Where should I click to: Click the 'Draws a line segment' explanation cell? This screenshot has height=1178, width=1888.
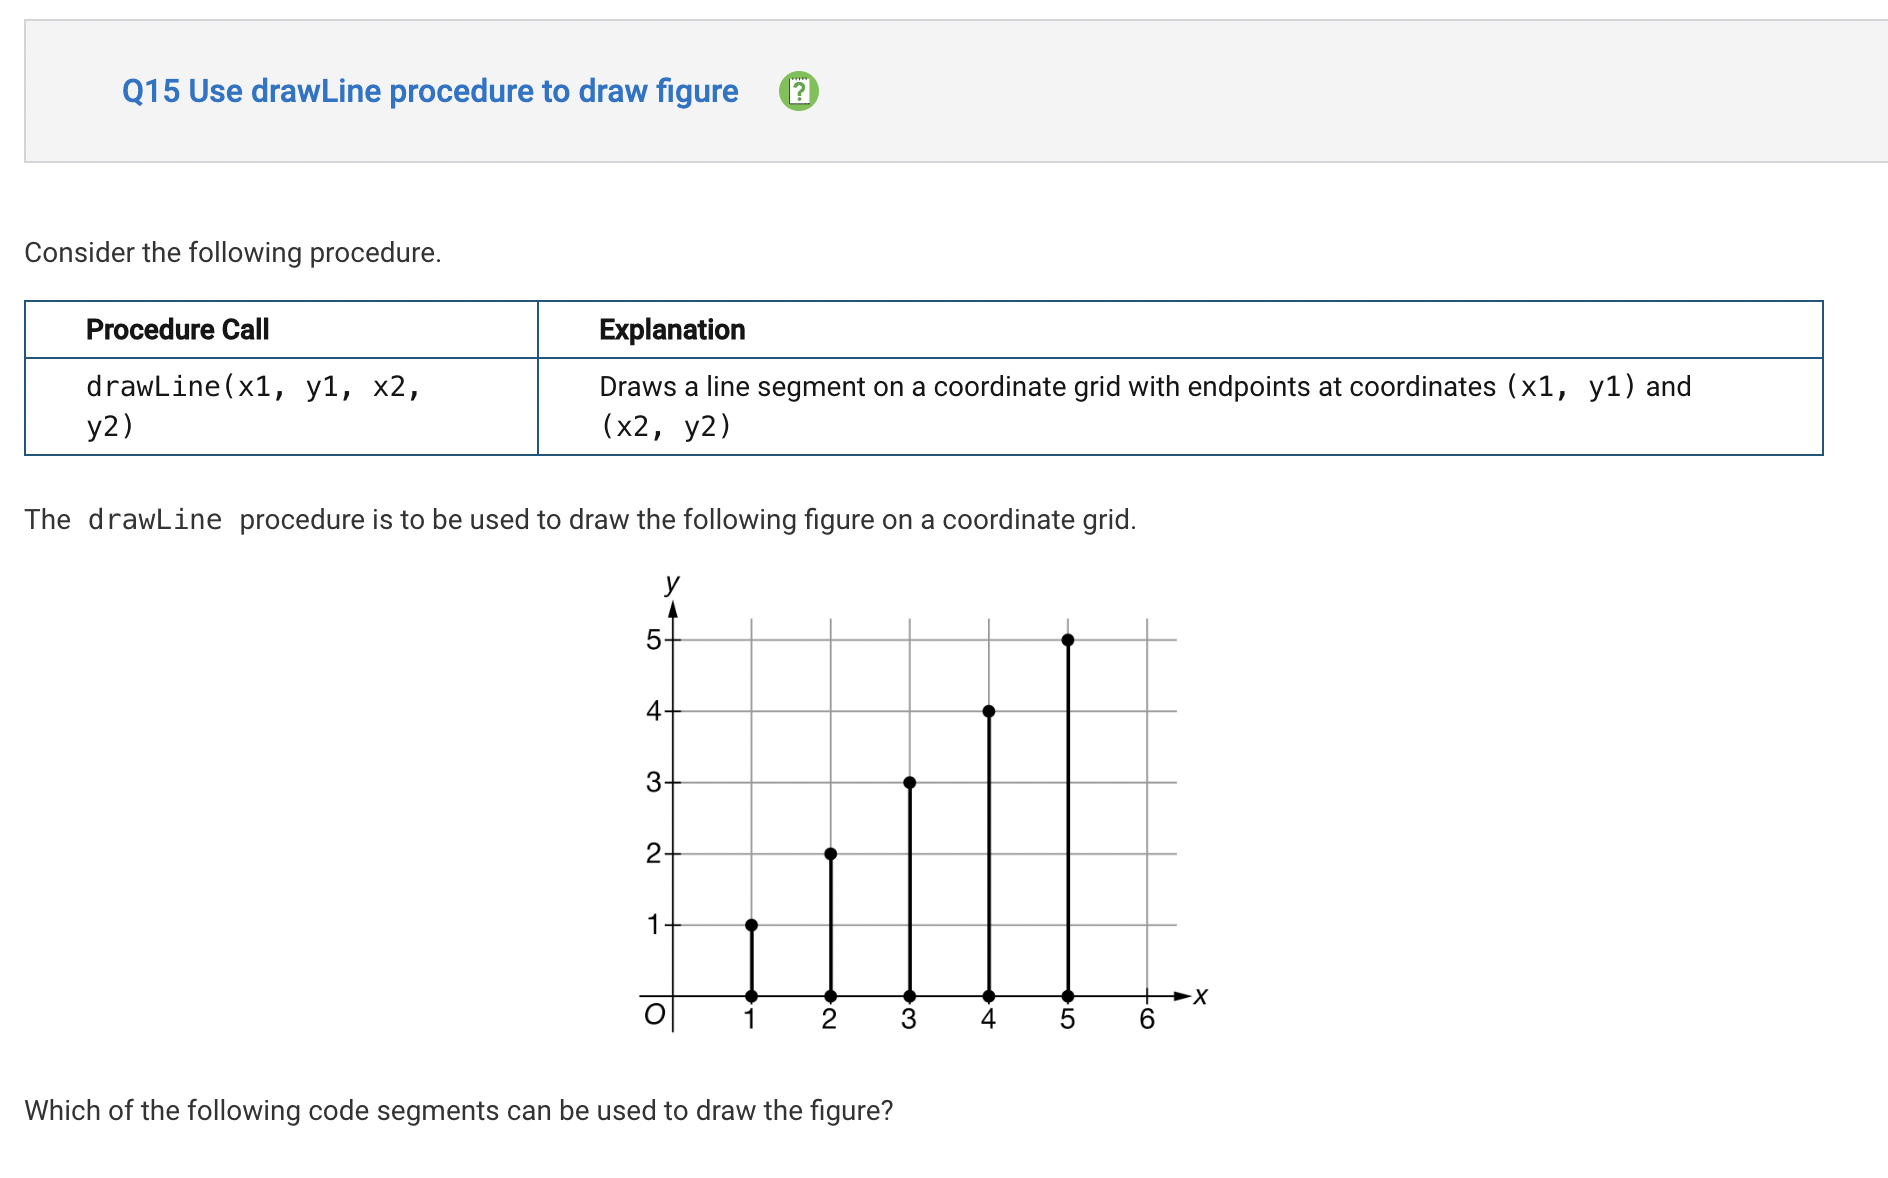(x=1180, y=406)
